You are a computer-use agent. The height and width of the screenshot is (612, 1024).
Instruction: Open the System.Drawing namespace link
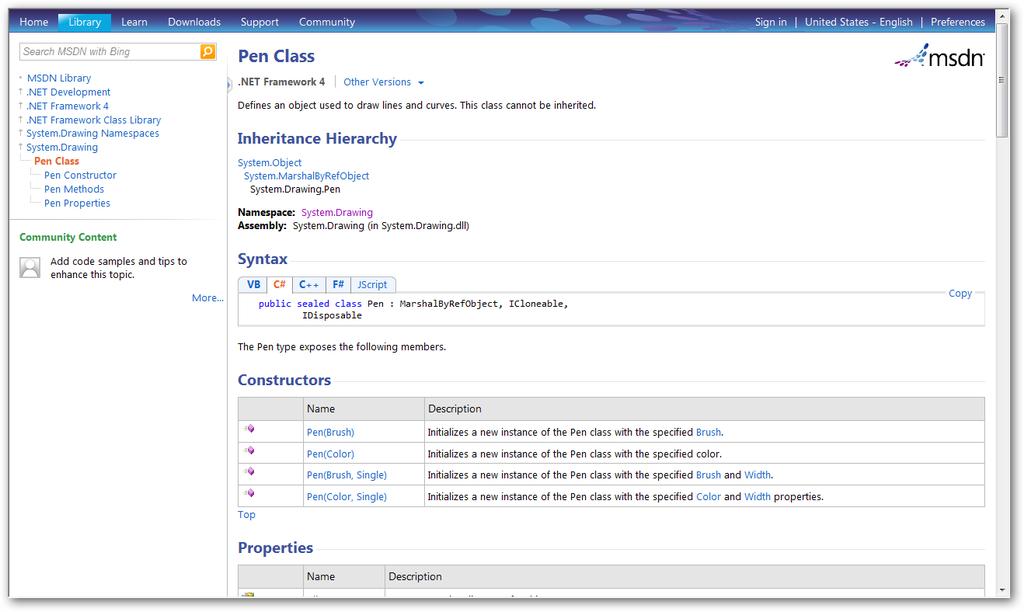tap(337, 212)
